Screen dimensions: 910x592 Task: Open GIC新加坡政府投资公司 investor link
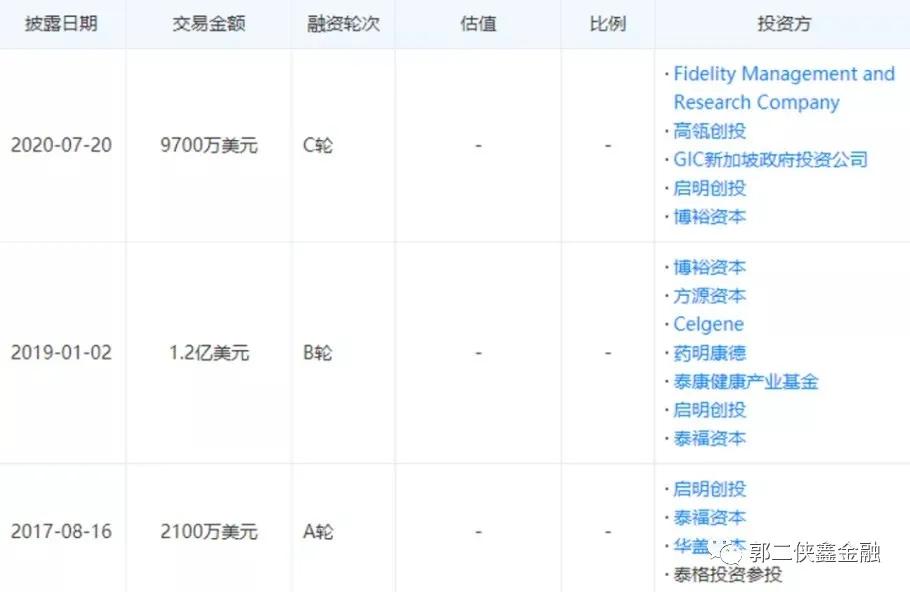[770, 159]
